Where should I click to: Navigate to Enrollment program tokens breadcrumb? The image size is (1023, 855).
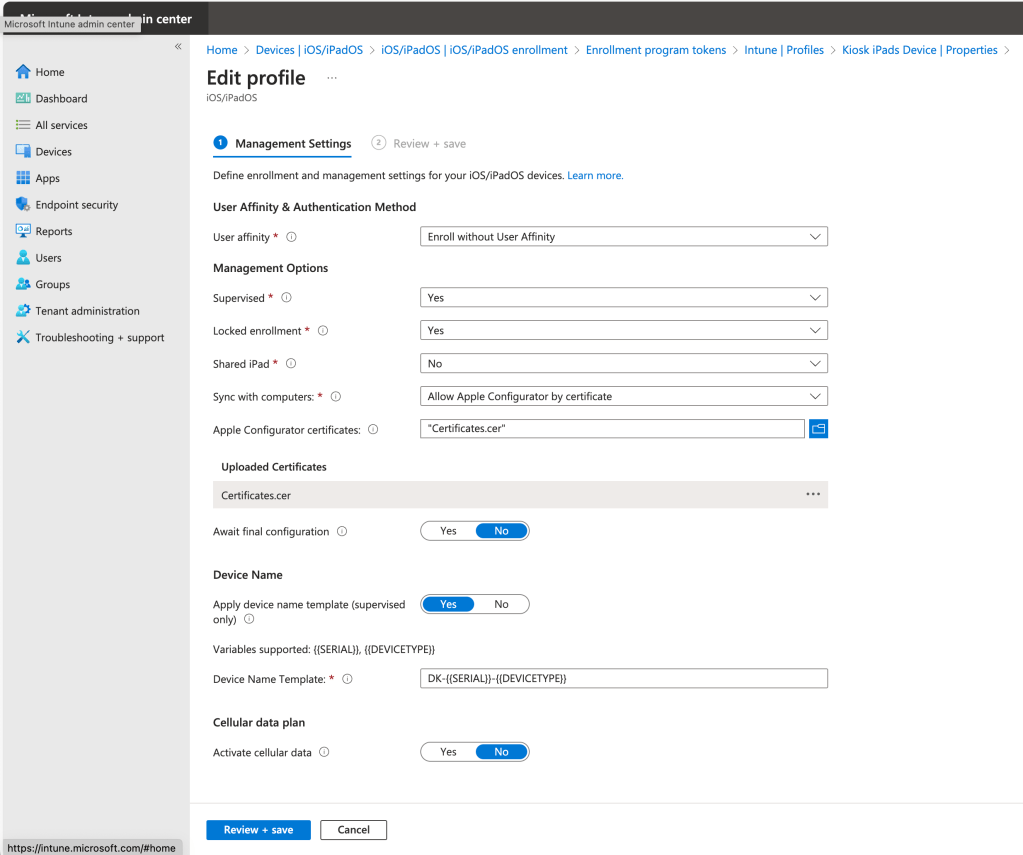[x=656, y=50]
